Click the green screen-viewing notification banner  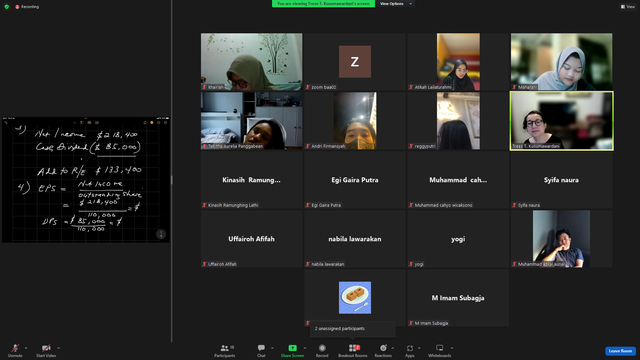(x=323, y=4)
